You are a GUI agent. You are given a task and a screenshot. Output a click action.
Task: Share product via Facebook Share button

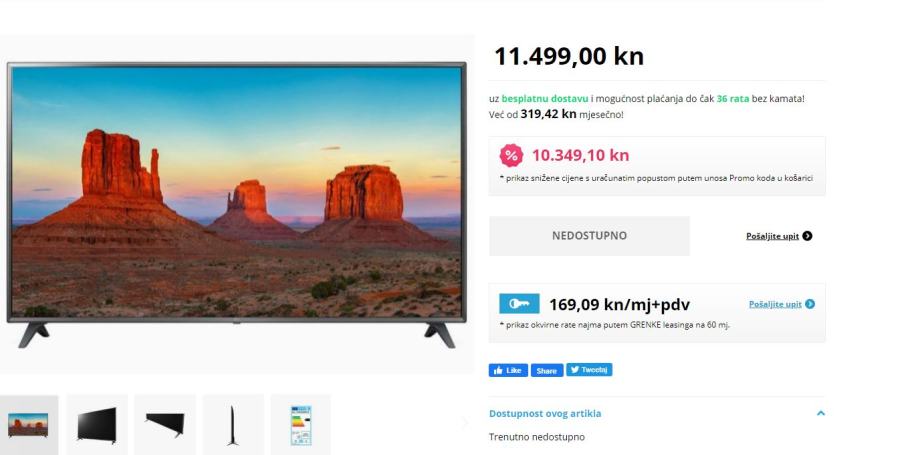point(547,370)
